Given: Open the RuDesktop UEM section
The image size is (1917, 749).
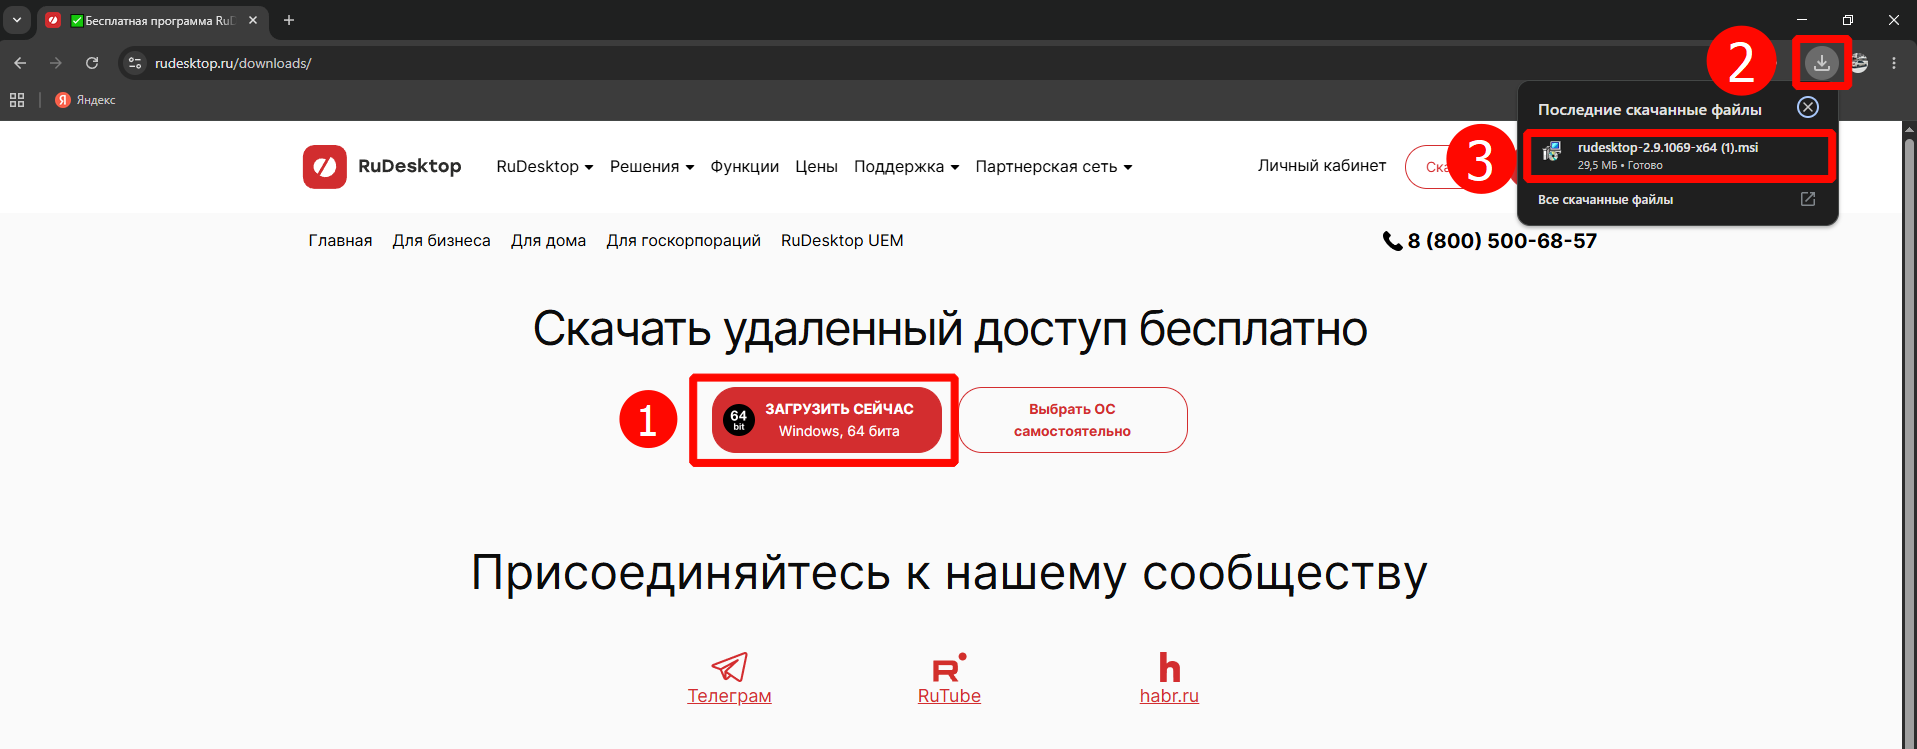Looking at the screenshot, I should 842,241.
